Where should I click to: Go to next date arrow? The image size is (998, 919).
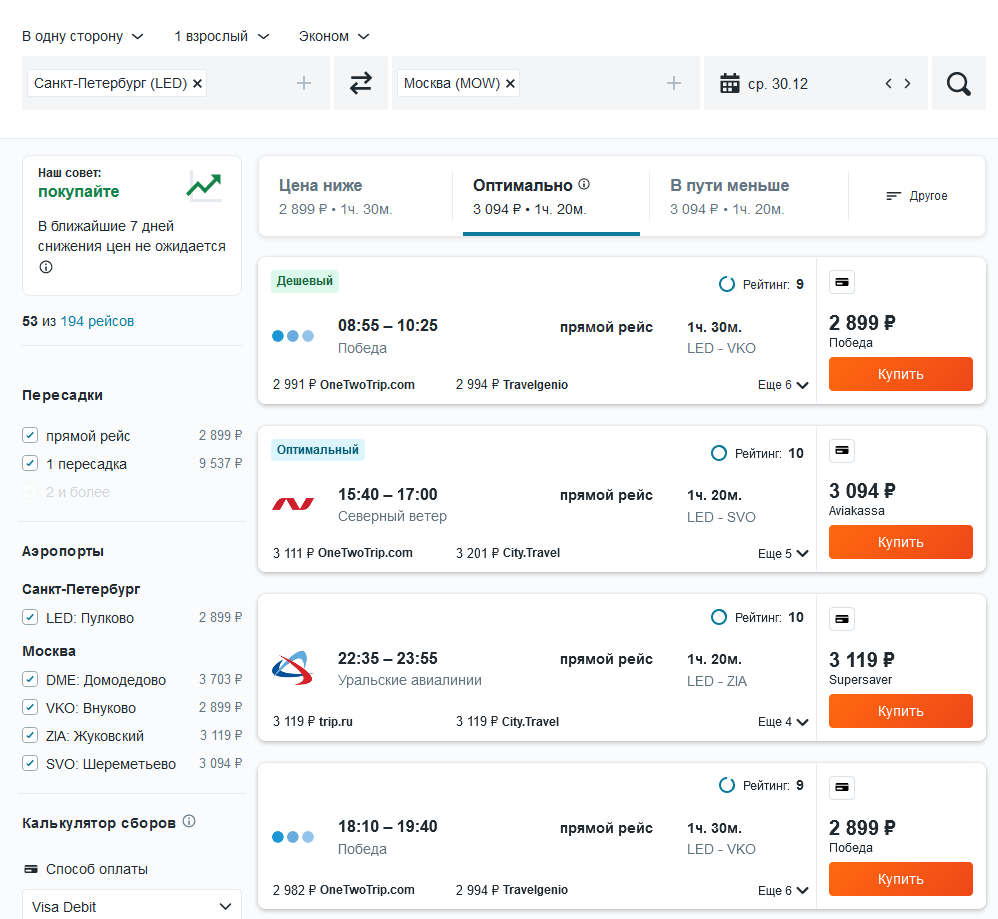point(907,83)
